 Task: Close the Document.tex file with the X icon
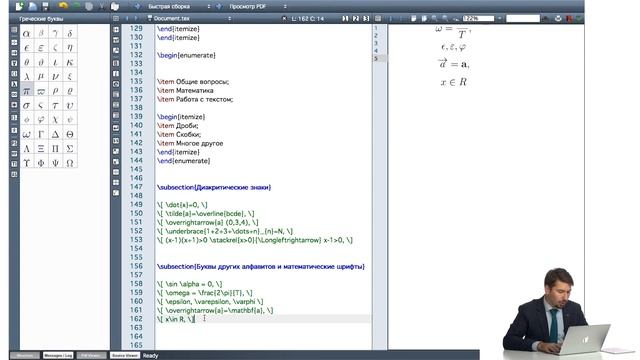[x=284, y=18]
